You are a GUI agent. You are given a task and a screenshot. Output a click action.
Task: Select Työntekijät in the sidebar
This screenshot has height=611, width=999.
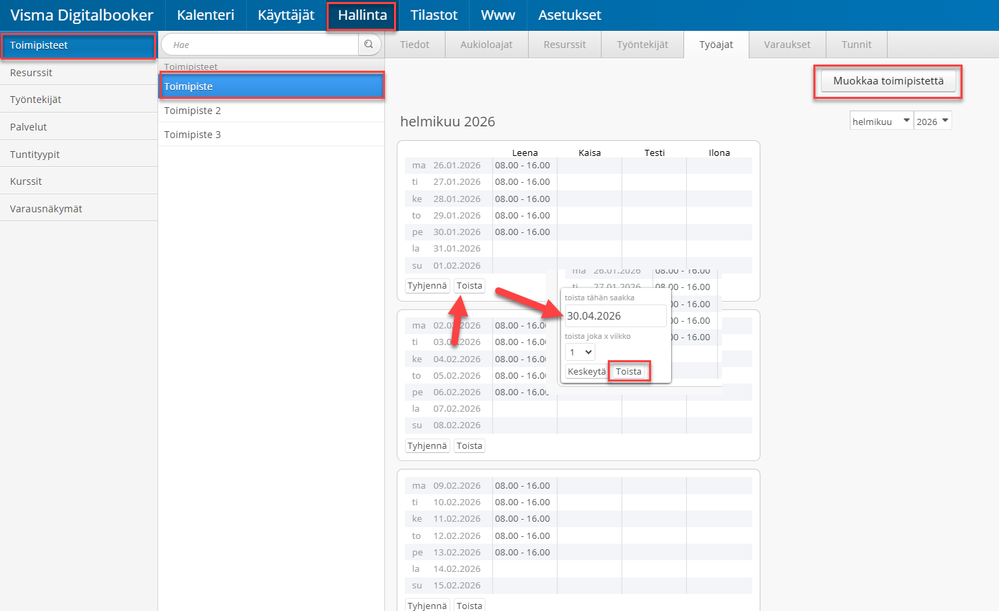coord(78,99)
